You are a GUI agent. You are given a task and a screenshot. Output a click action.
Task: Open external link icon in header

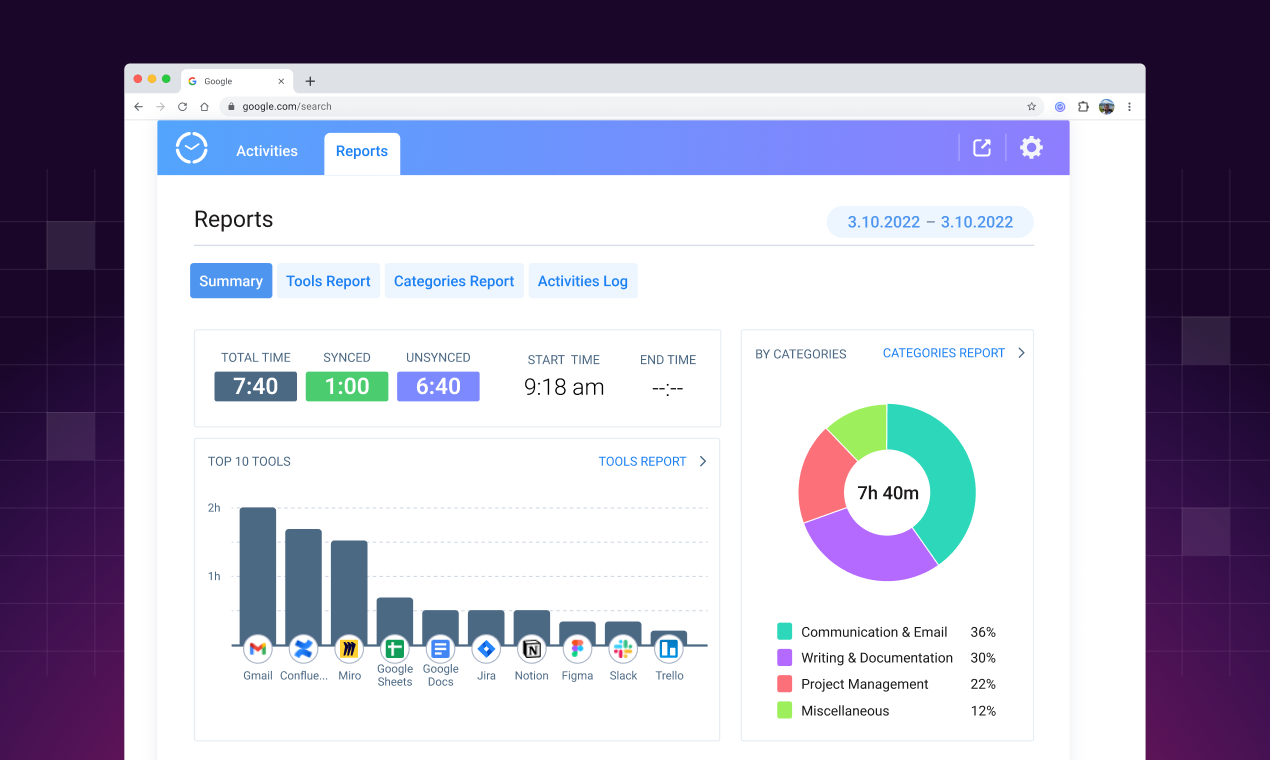coord(982,148)
